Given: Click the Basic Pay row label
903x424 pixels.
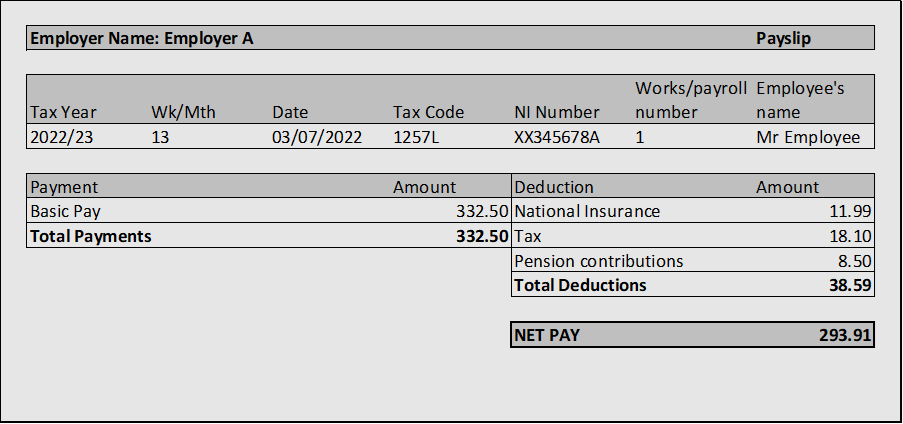Looking at the screenshot, I should click(65, 211).
